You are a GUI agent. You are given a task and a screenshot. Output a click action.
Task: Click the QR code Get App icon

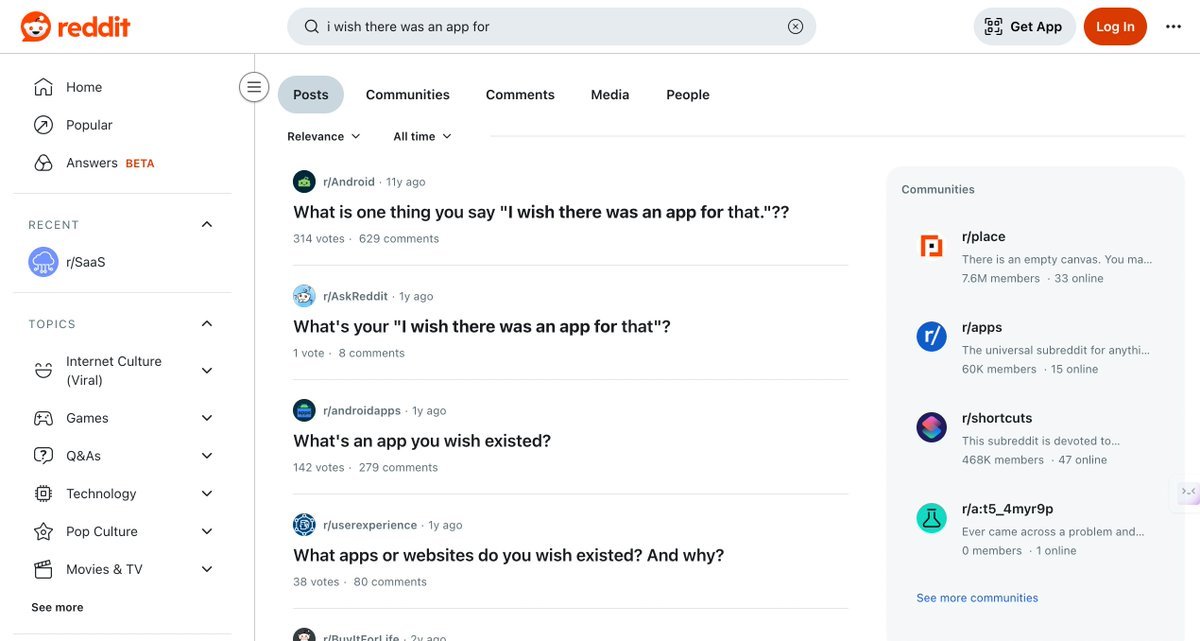pos(993,27)
